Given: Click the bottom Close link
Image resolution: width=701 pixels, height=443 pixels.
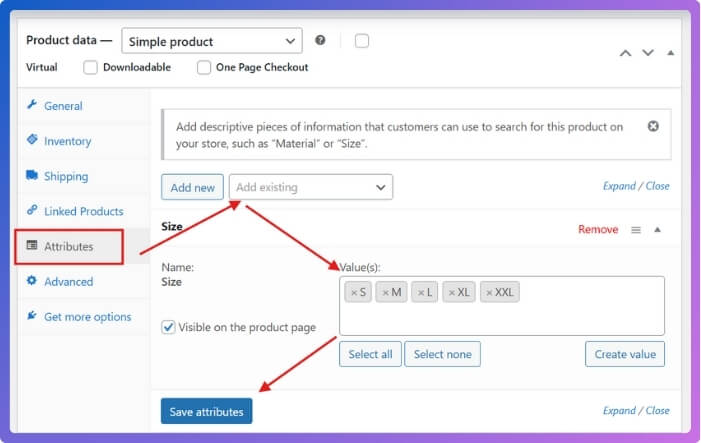Looking at the screenshot, I should pyautogui.click(x=657, y=410).
